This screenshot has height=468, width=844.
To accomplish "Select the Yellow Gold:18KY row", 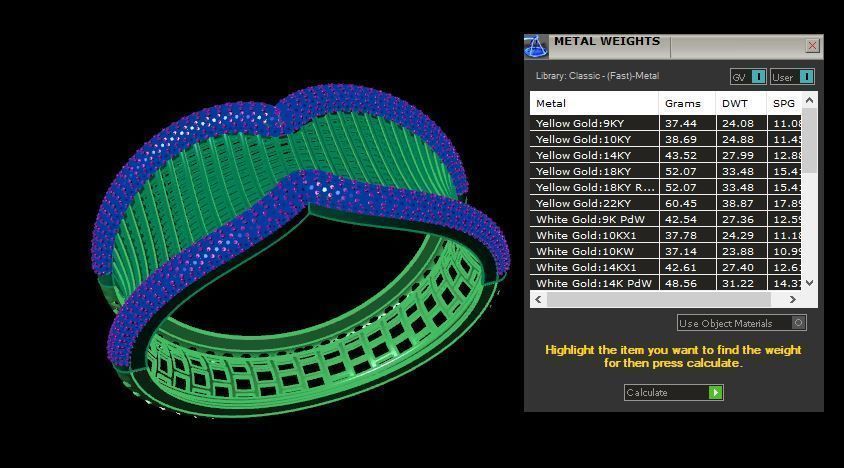I will (x=666, y=171).
